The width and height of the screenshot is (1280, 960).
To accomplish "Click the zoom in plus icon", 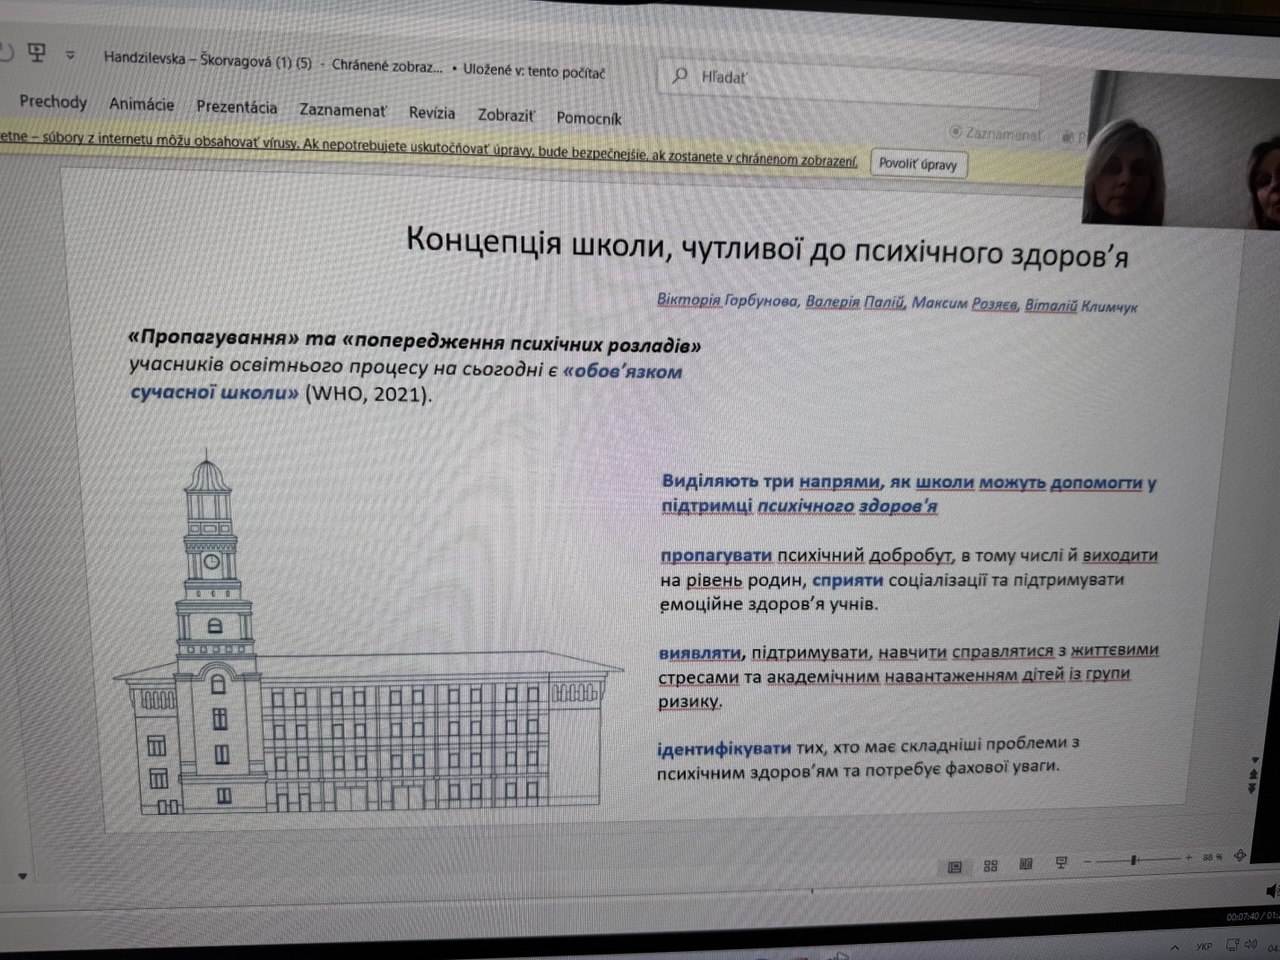I will pos(1189,858).
